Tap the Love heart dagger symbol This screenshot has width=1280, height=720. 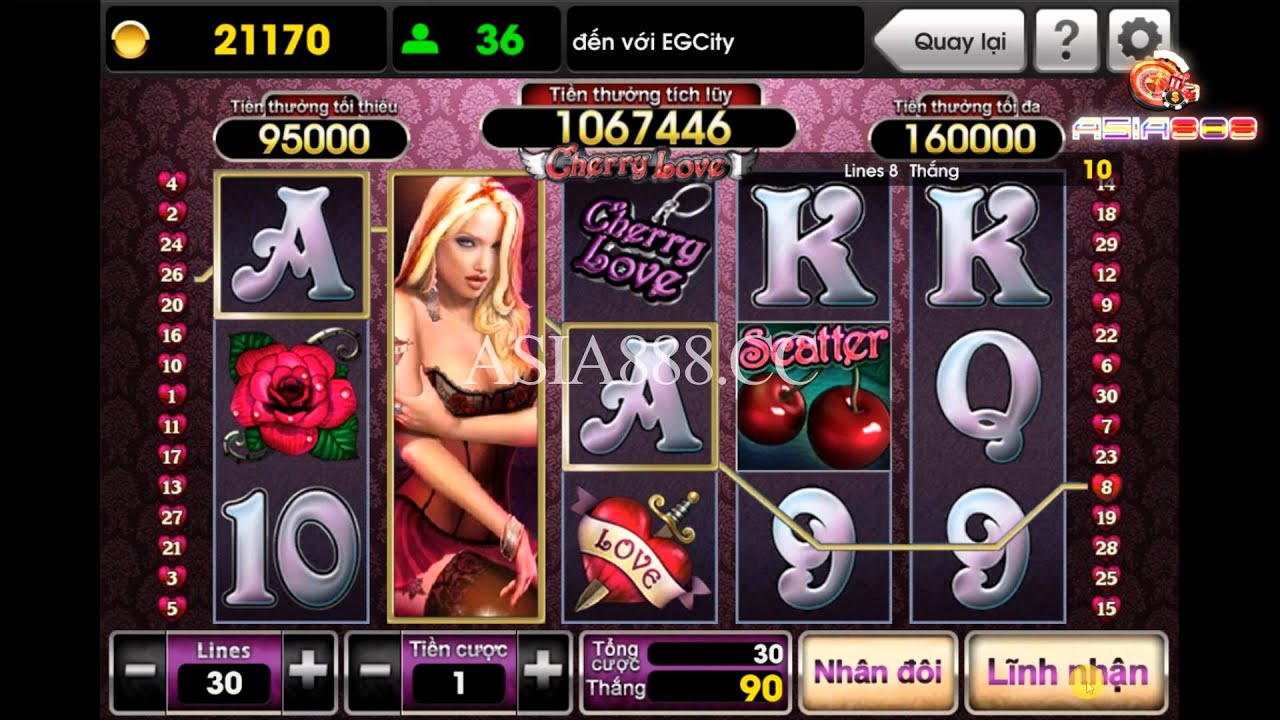pos(640,548)
